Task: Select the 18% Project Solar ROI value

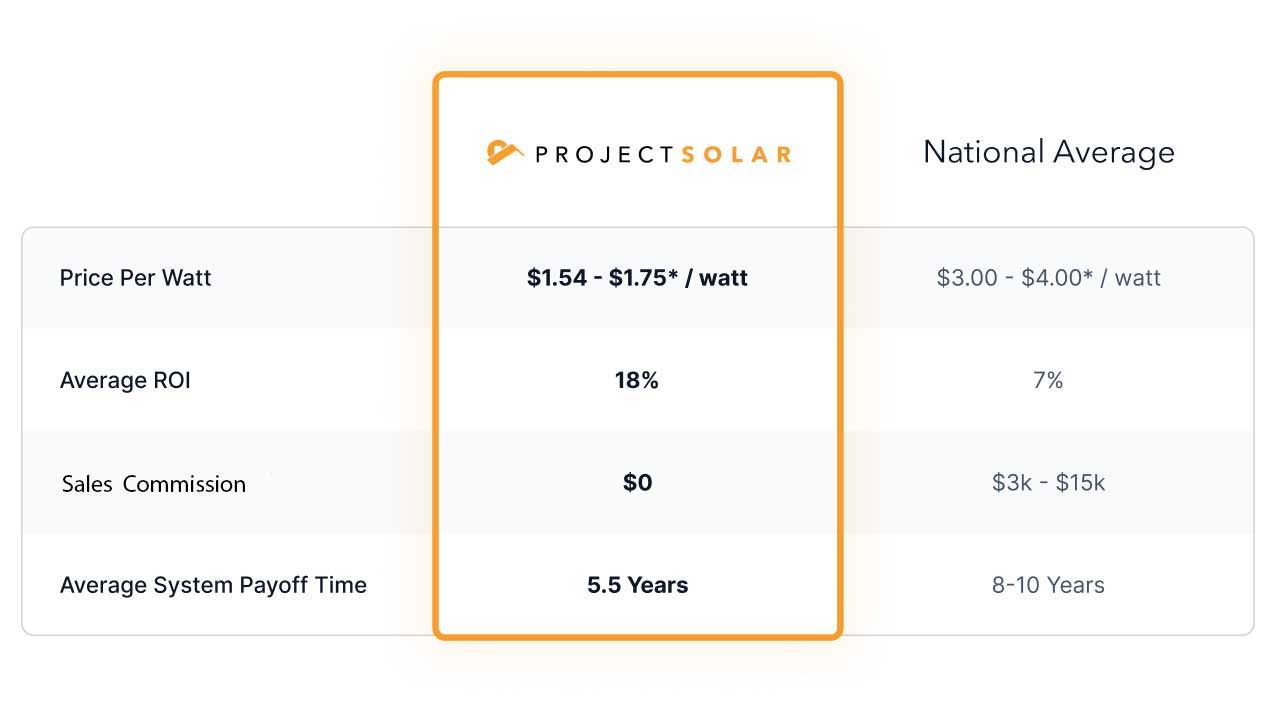Action: click(636, 380)
